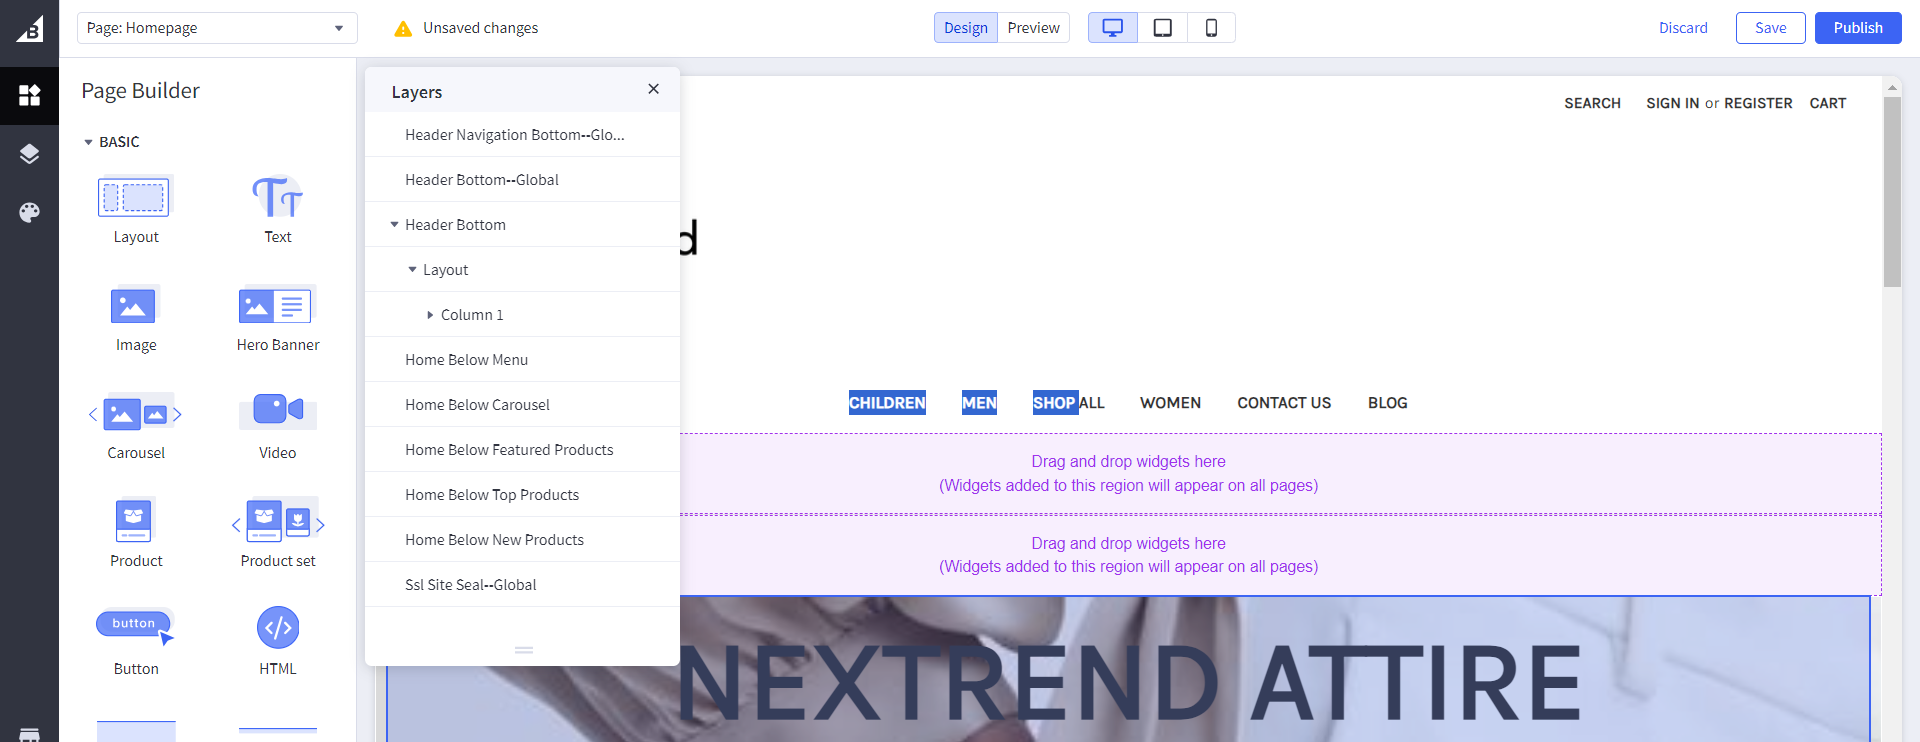Select the Product widget
The width and height of the screenshot is (1920, 742).
pyautogui.click(x=136, y=534)
